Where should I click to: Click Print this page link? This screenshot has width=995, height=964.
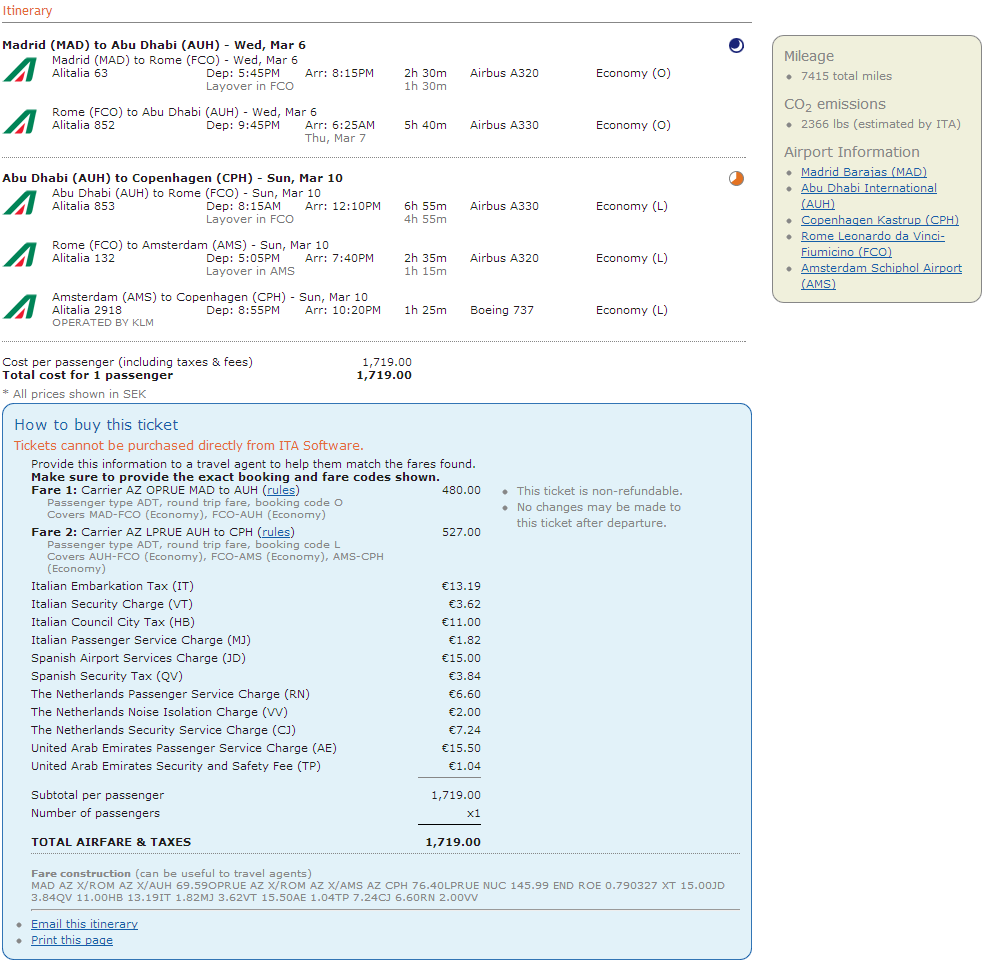[71, 940]
